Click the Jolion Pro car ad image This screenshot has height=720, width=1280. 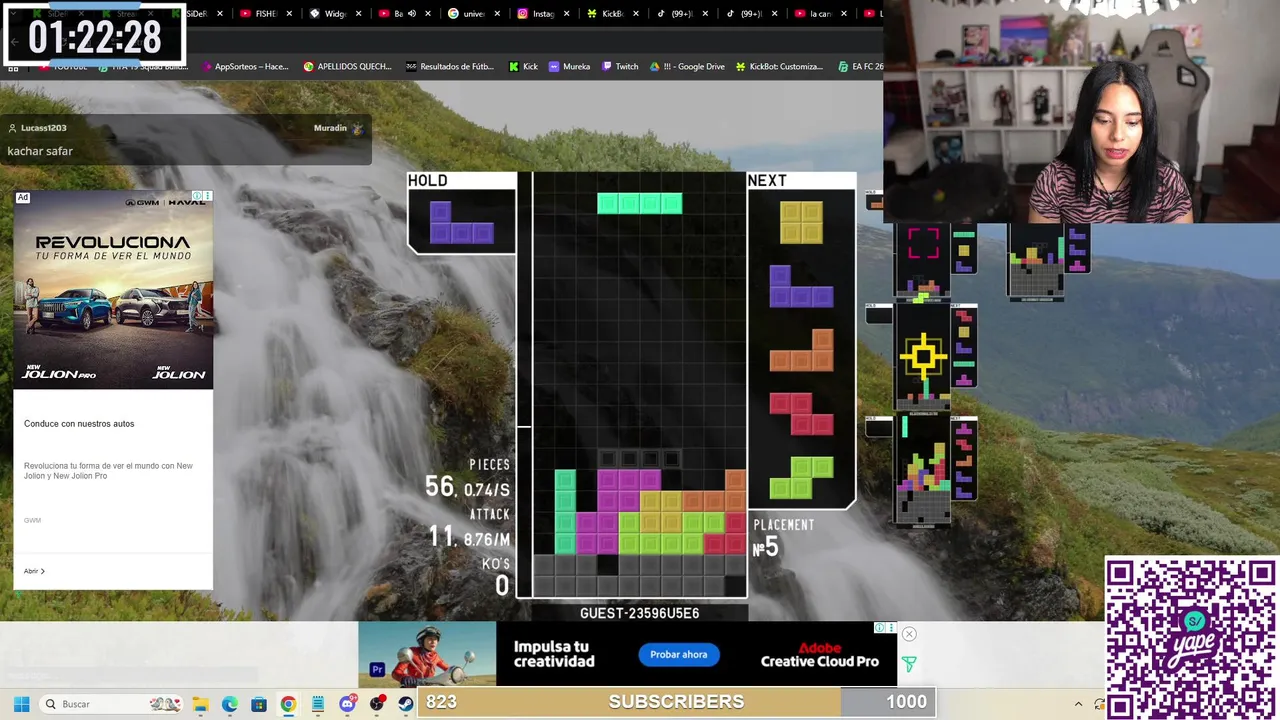[x=113, y=289]
